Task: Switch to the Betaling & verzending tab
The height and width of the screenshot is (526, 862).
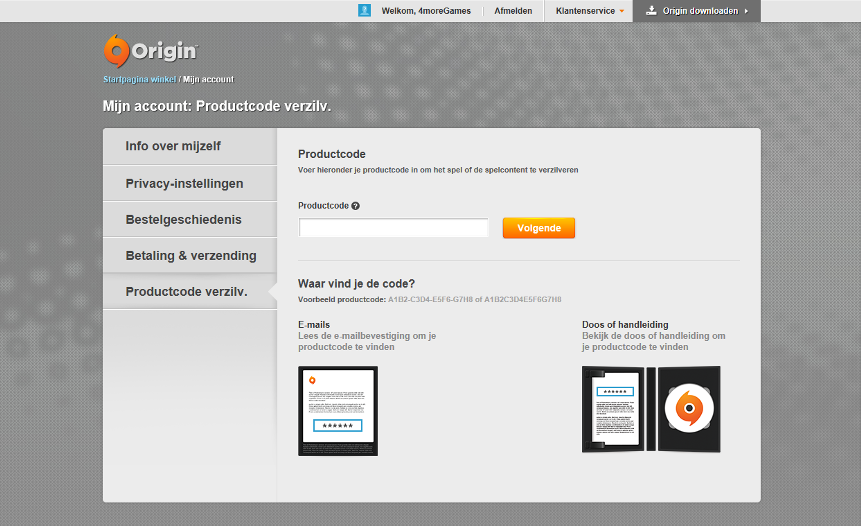Action: [x=190, y=256]
